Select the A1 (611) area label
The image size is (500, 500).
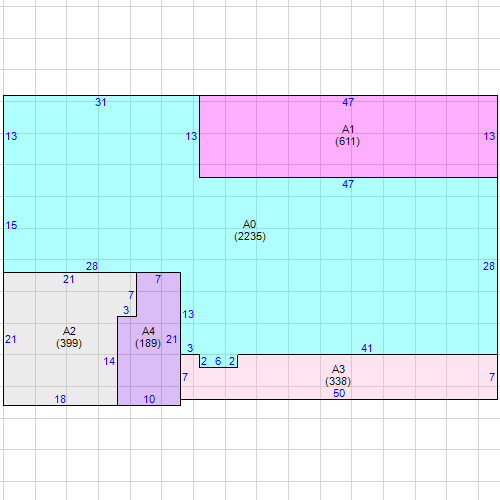pos(348,135)
